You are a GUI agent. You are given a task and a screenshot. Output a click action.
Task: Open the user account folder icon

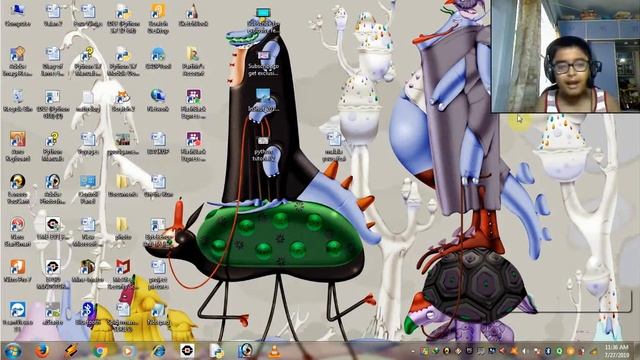(193, 61)
